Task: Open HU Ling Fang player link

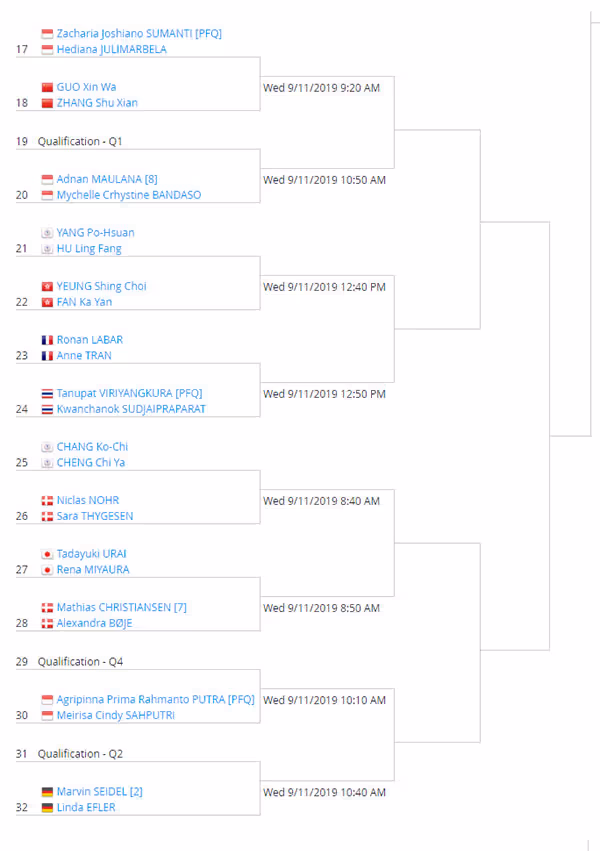Action: tap(89, 249)
